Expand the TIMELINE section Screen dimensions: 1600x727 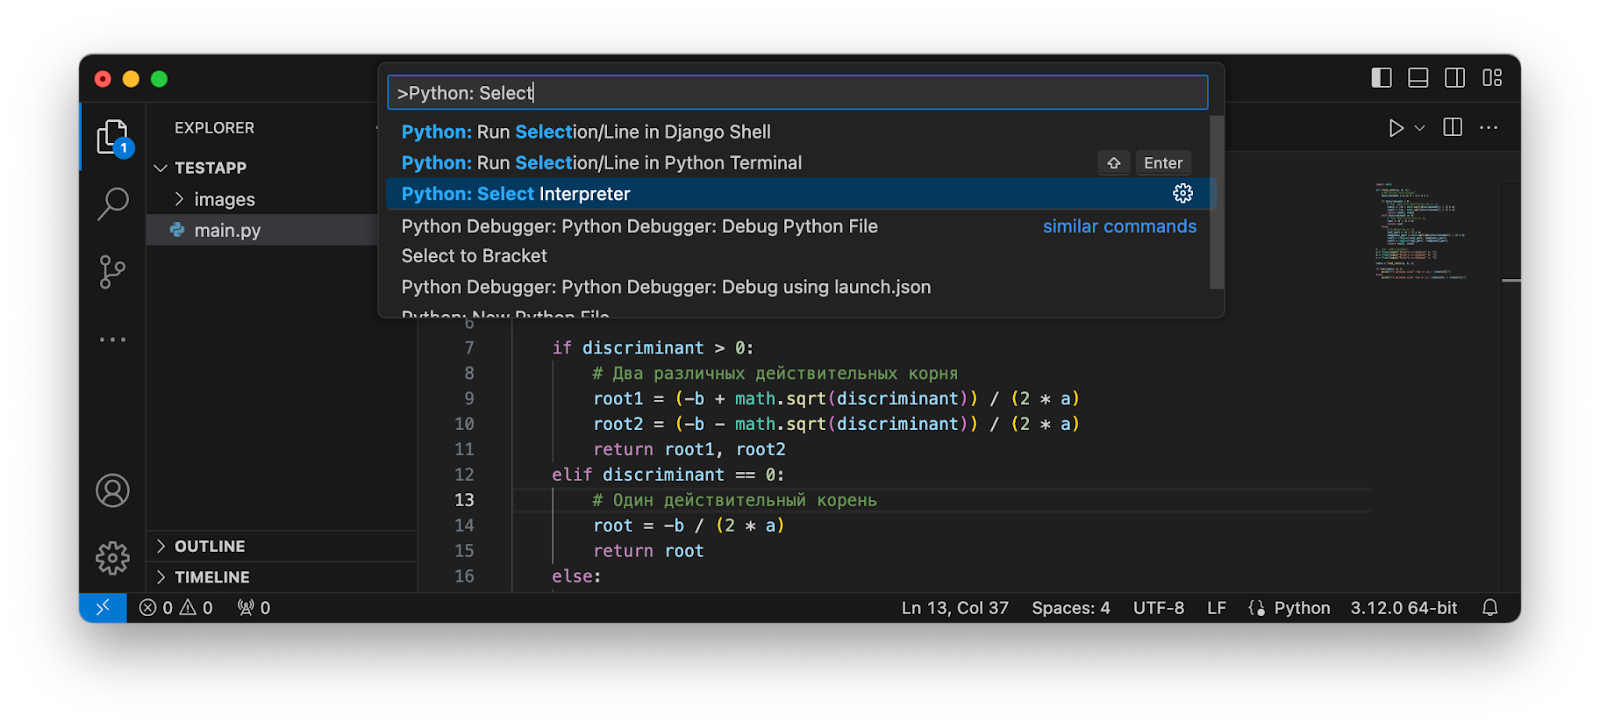[x=282, y=577]
